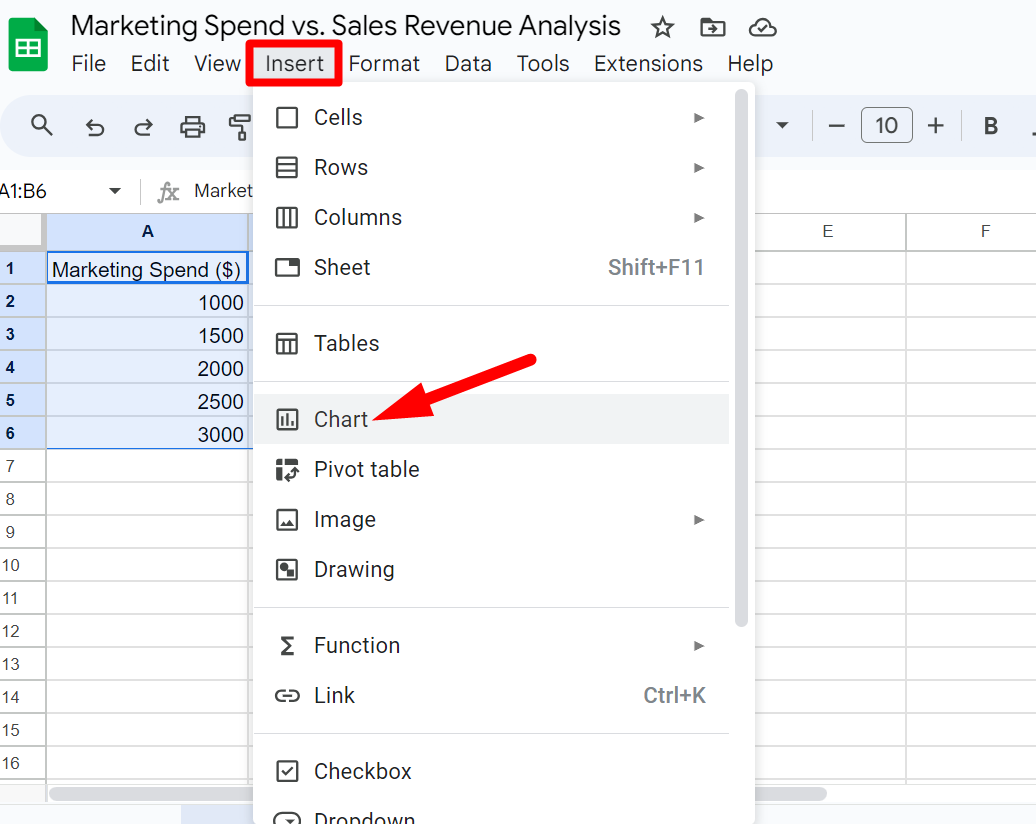Viewport: 1036px width, 824px height.
Task: Select Chart from the Insert menu
Action: point(341,419)
